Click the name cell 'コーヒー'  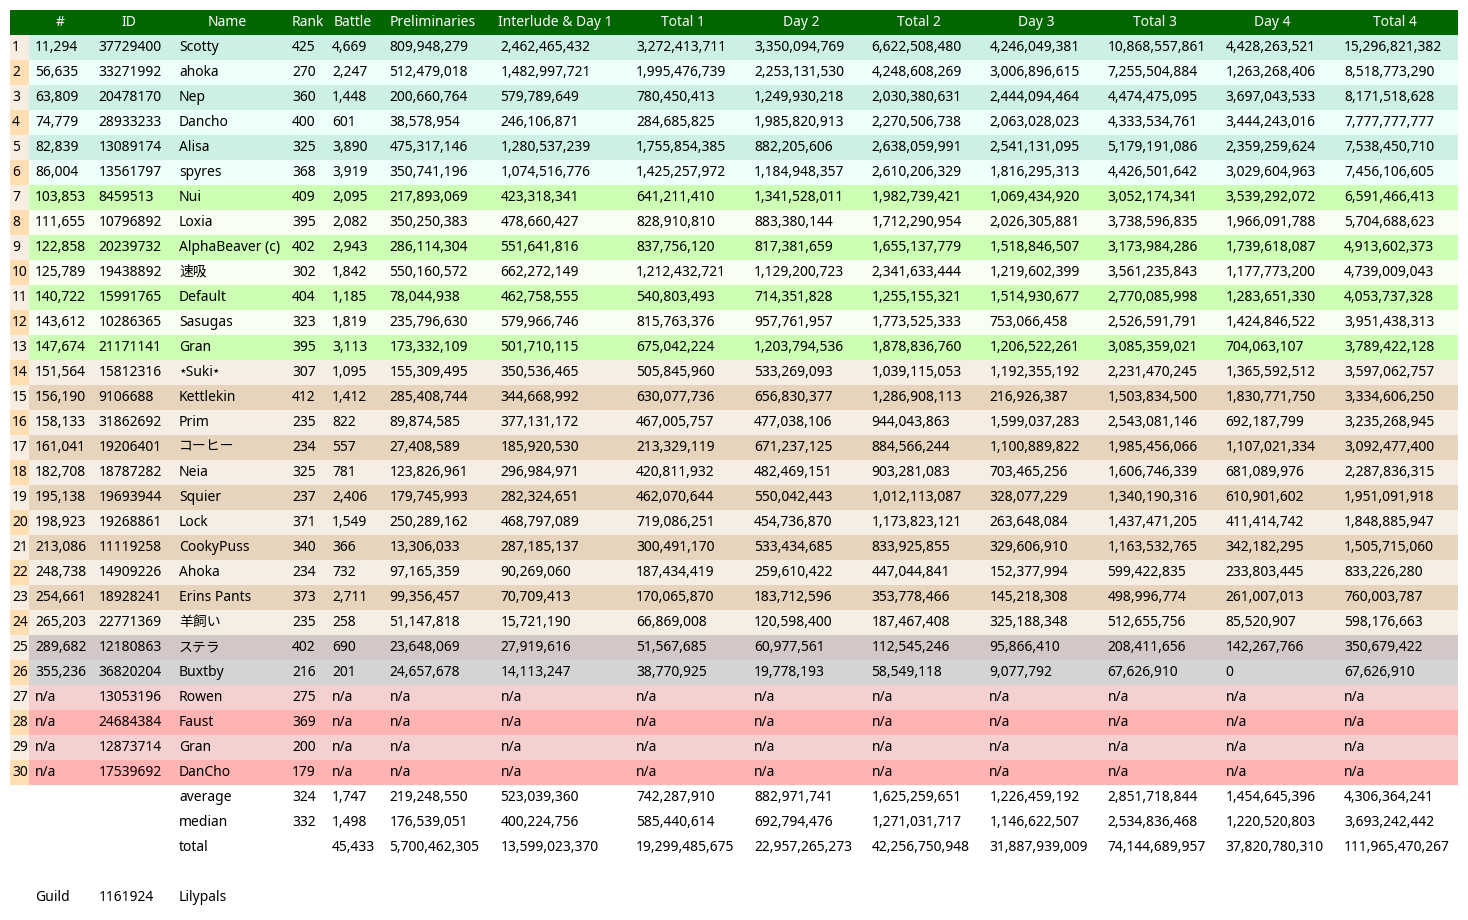(206, 446)
